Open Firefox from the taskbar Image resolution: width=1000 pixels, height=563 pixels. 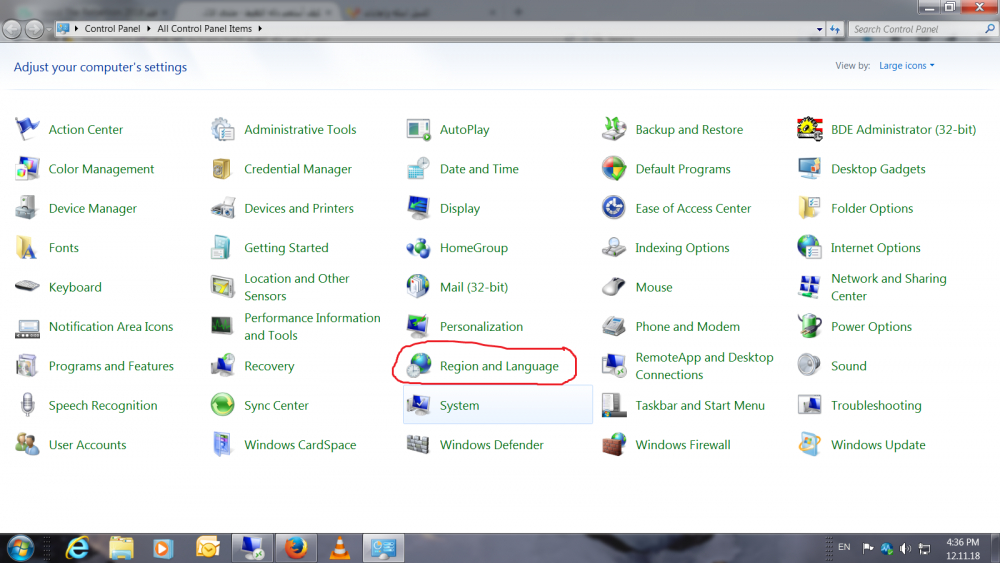(295, 548)
